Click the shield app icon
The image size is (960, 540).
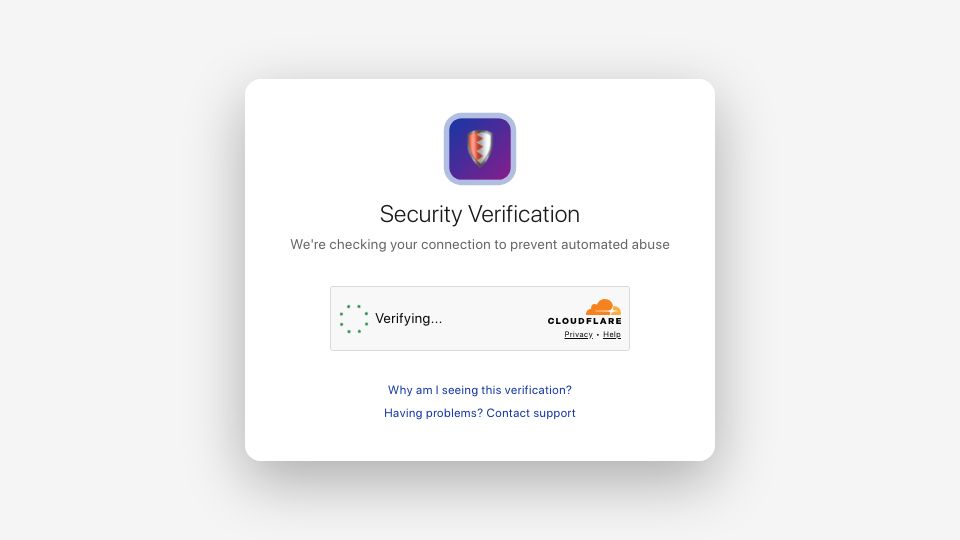[479, 149]
